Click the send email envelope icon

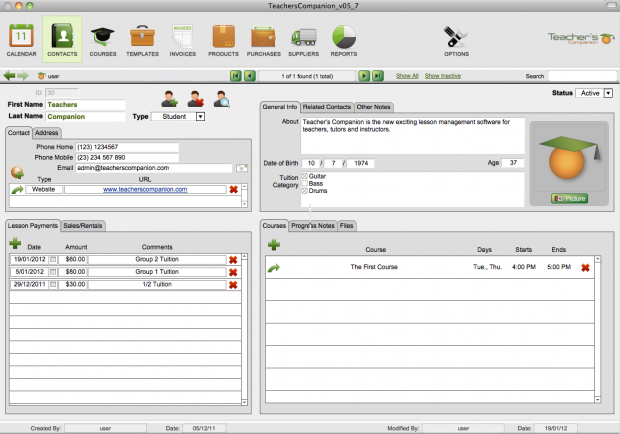242,168
